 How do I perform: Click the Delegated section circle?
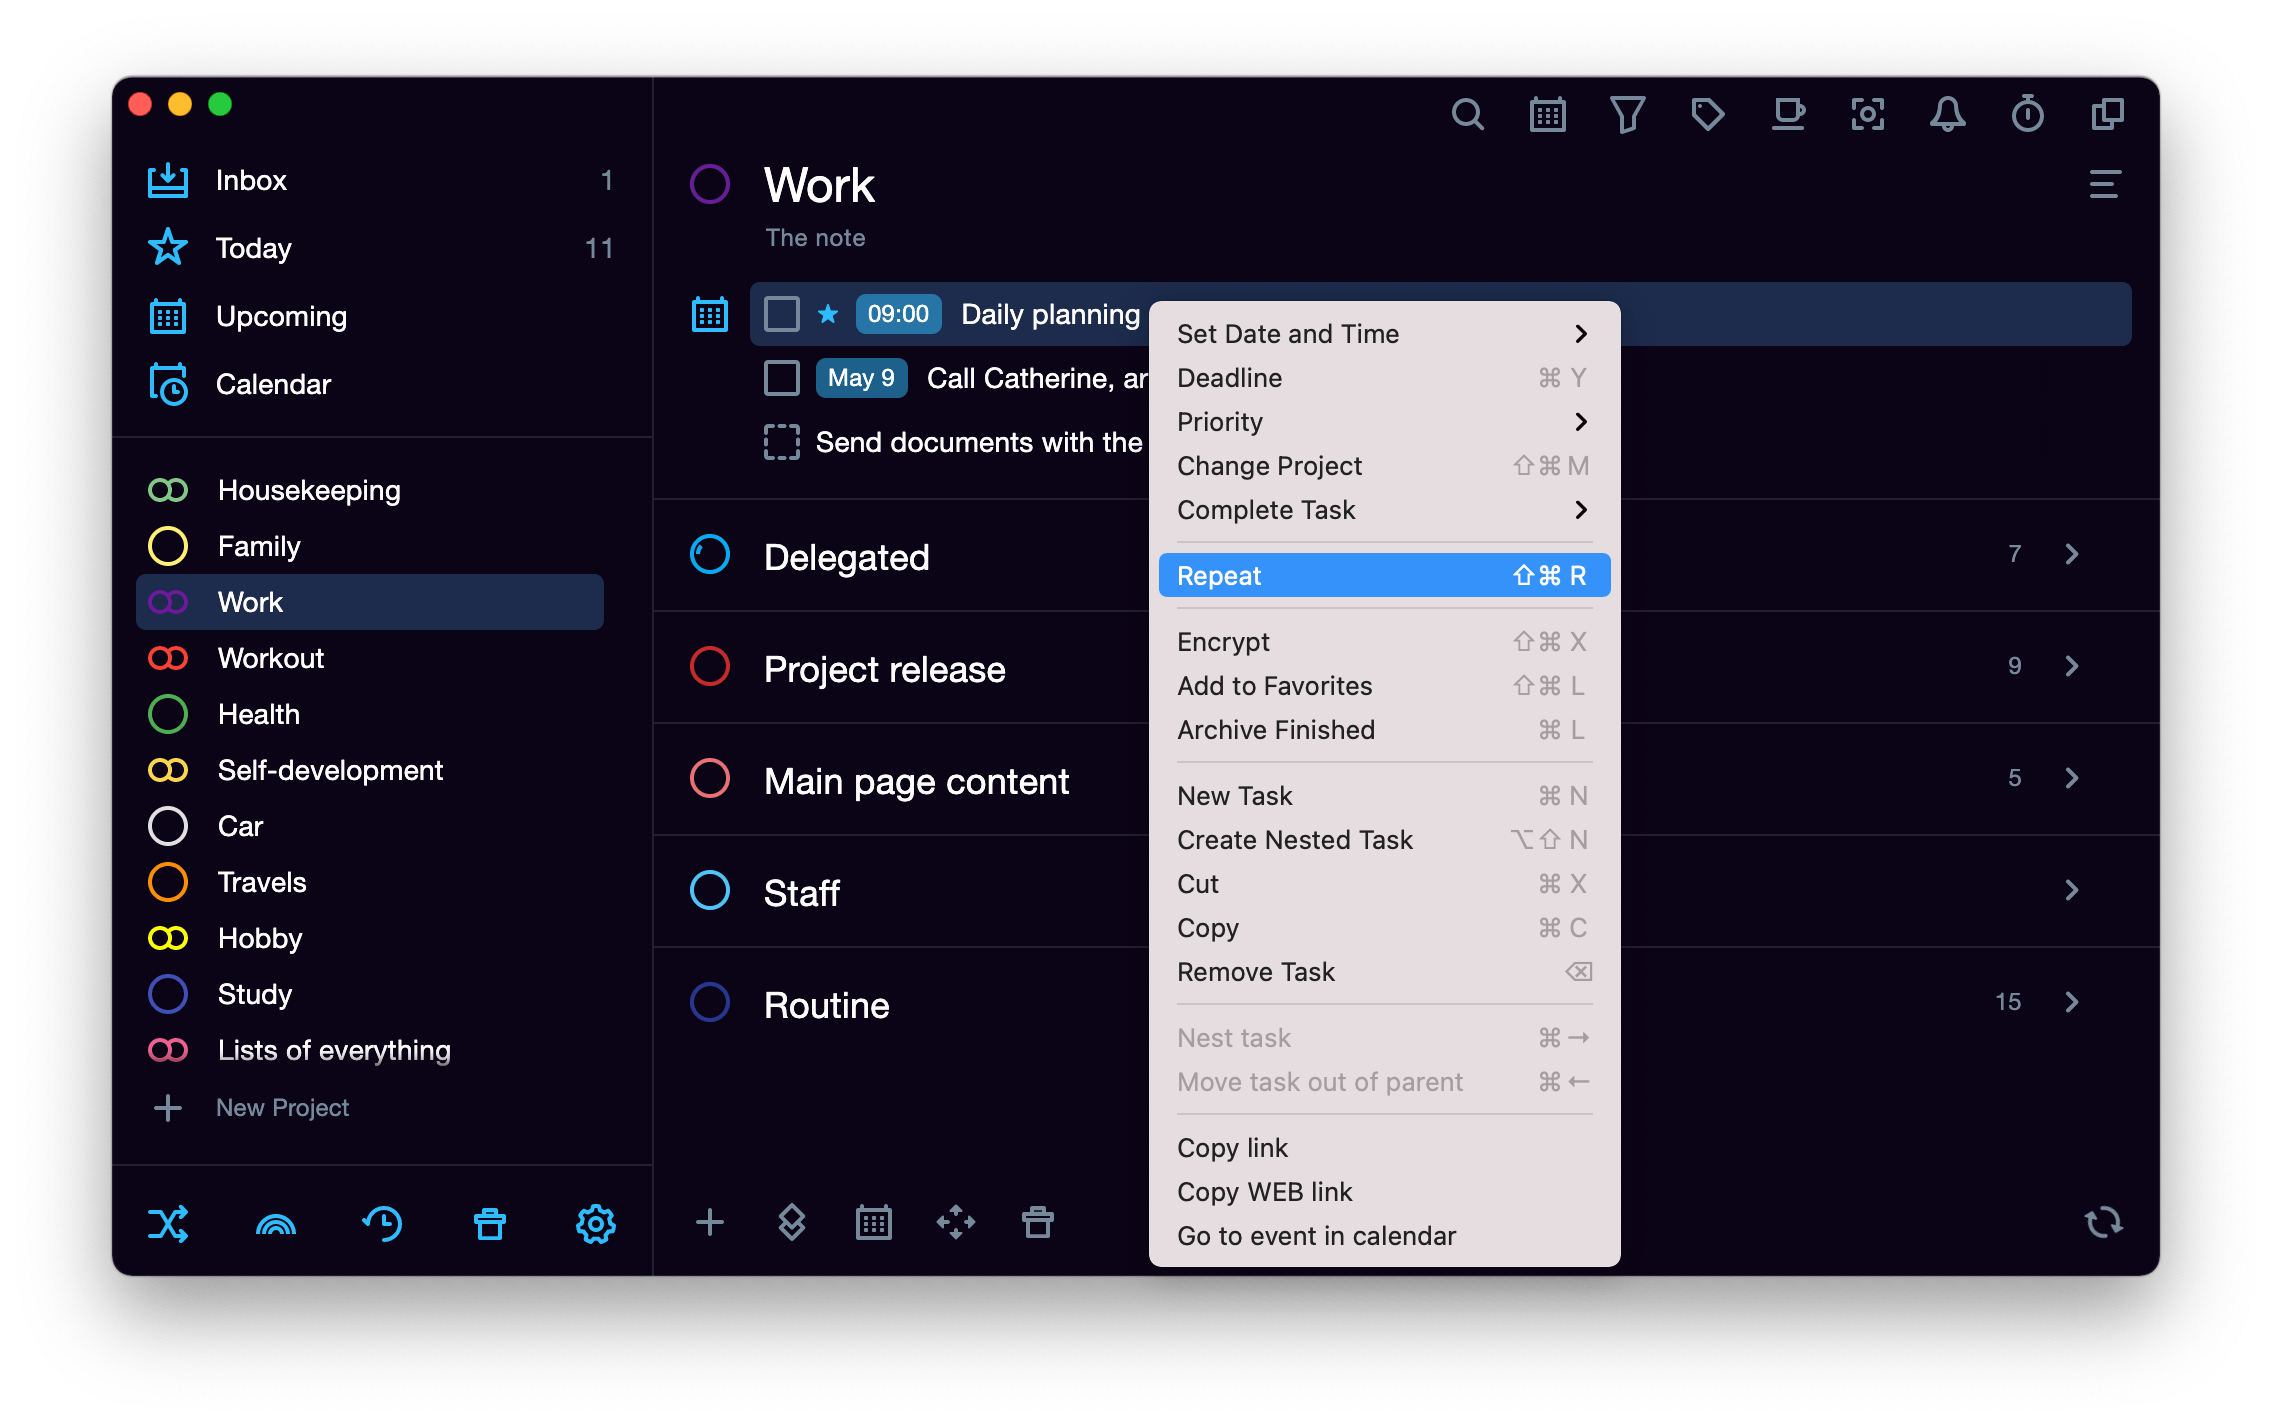click(x=709, y=555)
